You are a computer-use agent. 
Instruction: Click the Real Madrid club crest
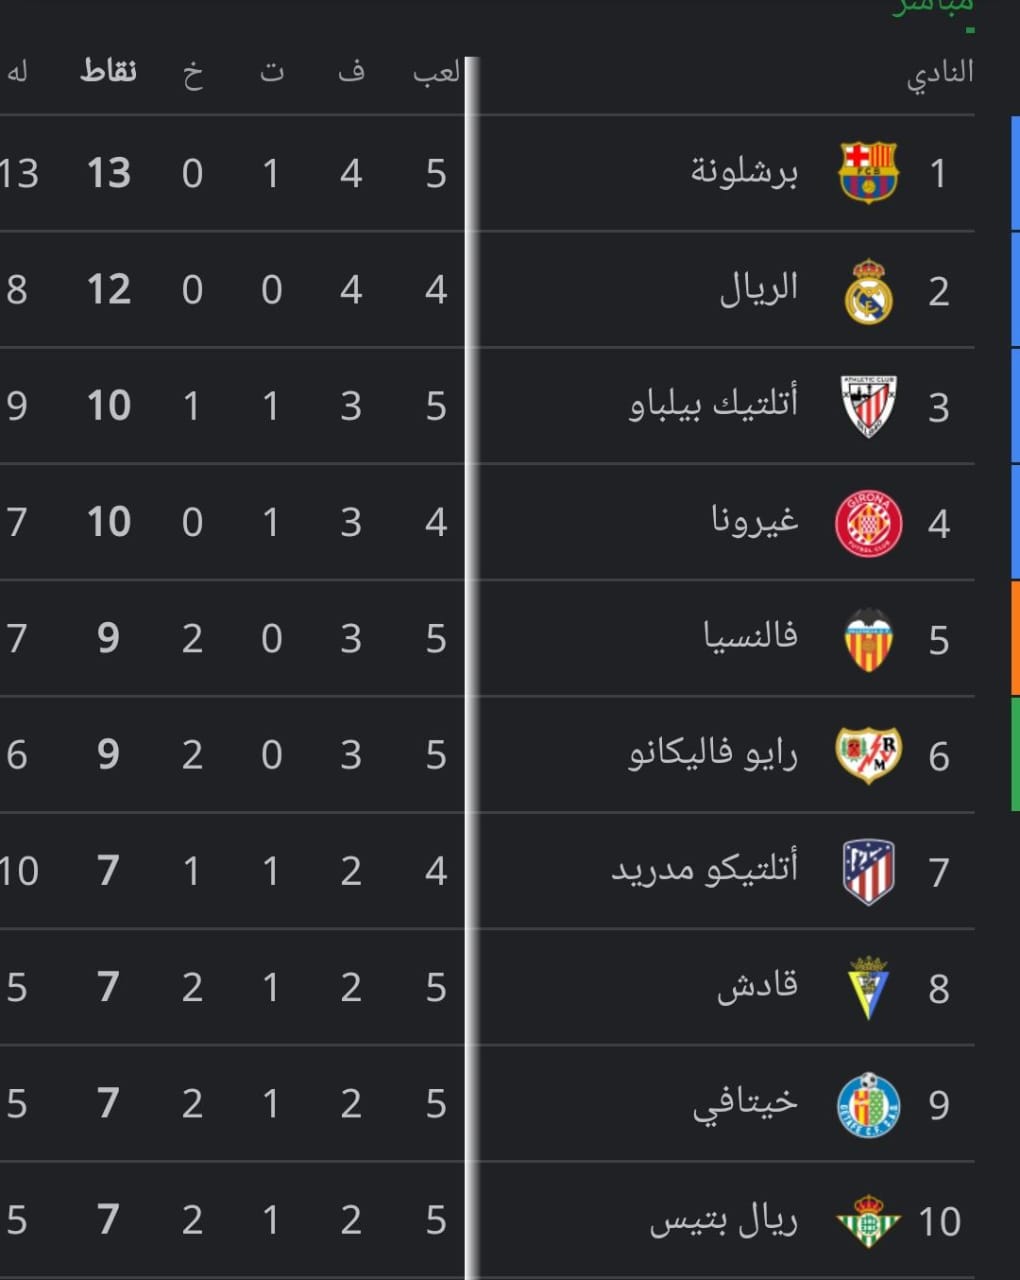pyautogui.click(x=868, y=291)
